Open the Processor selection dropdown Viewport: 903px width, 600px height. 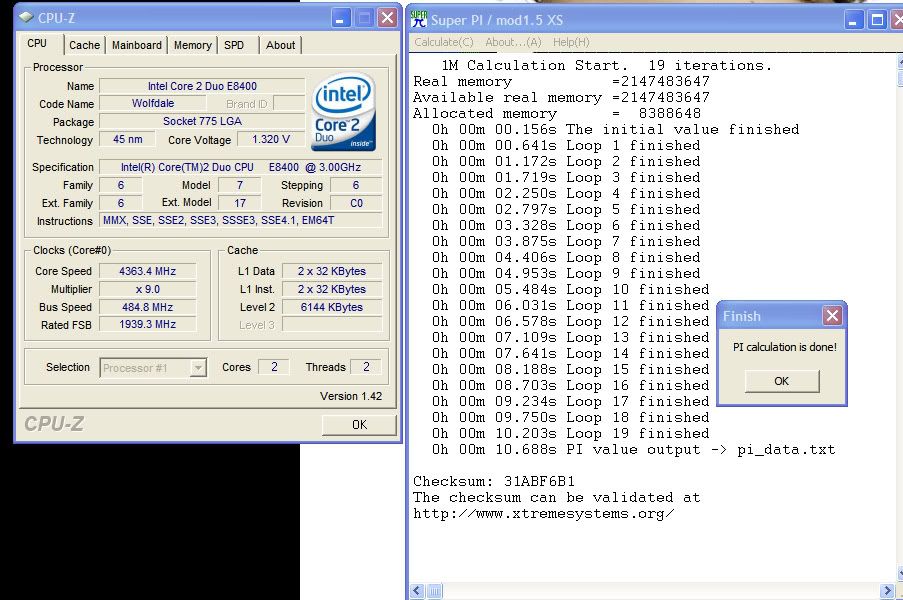[x=198, y=367]
